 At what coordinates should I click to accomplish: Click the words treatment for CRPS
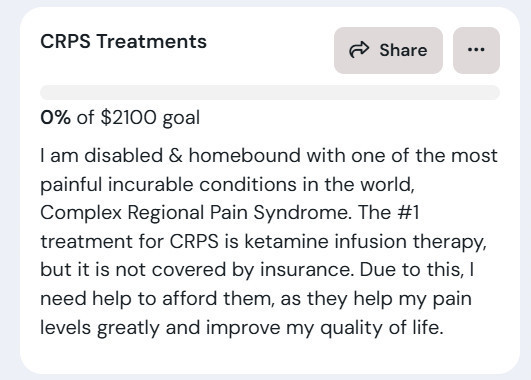point(129,242)
